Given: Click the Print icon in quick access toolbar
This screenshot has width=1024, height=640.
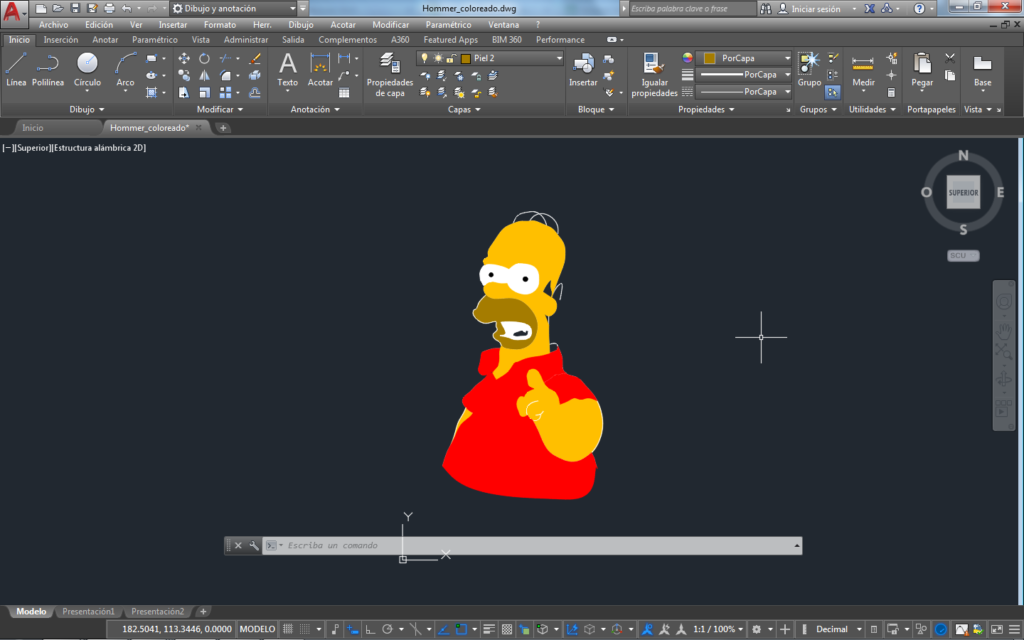Looking at the screenshot, I should click(x=109, y=8).
